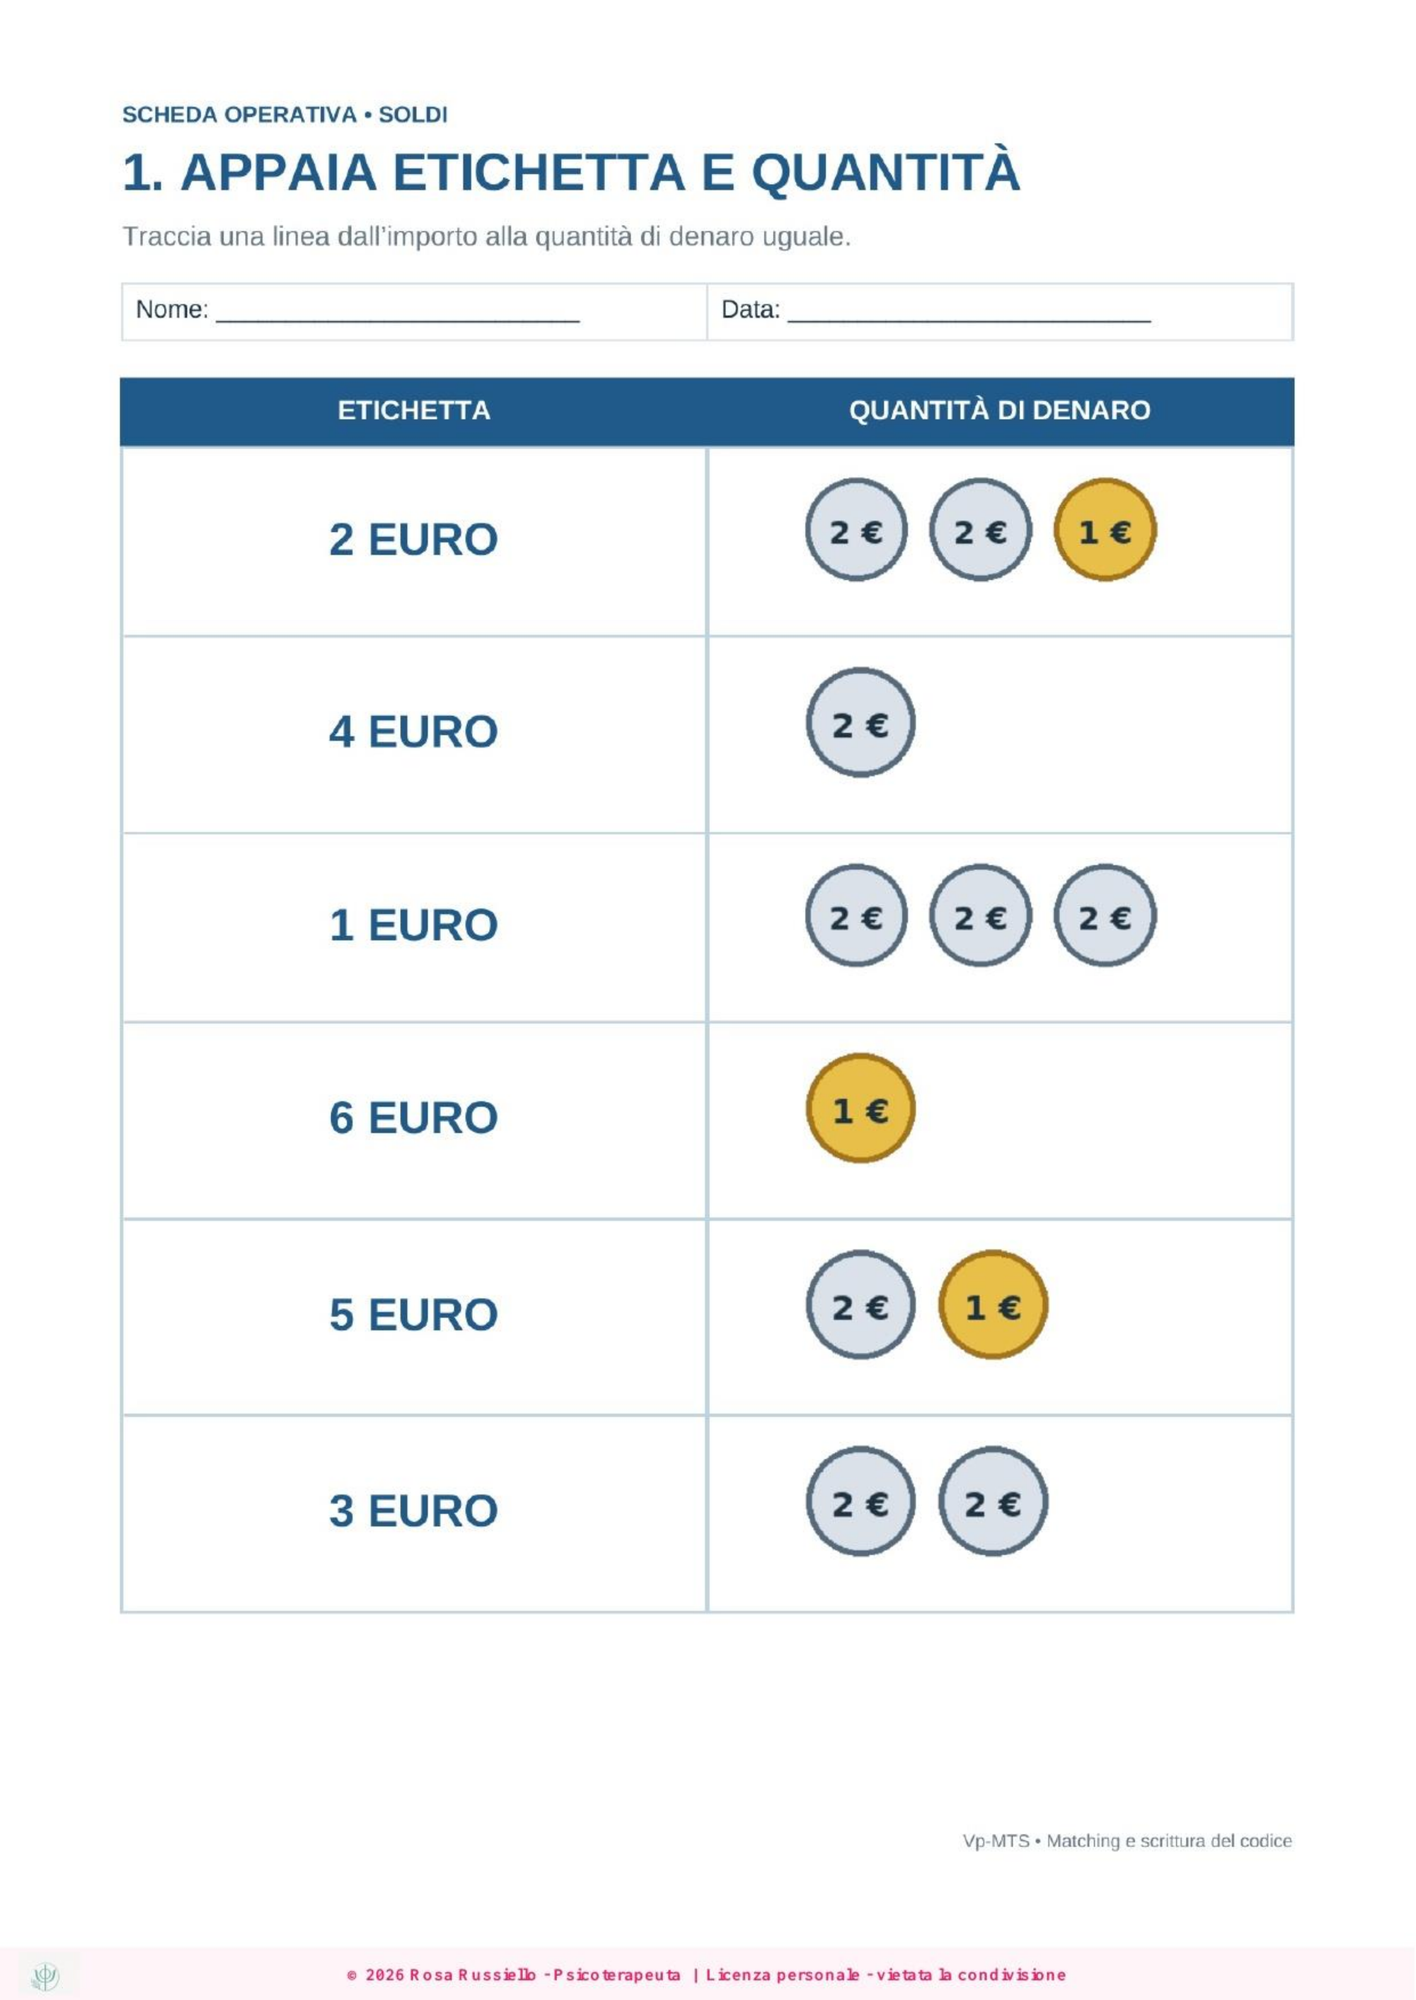Click the second 2 € coin beside 3 EURO
This screenshot has width=1416, height=2000.
(993, 1502)
